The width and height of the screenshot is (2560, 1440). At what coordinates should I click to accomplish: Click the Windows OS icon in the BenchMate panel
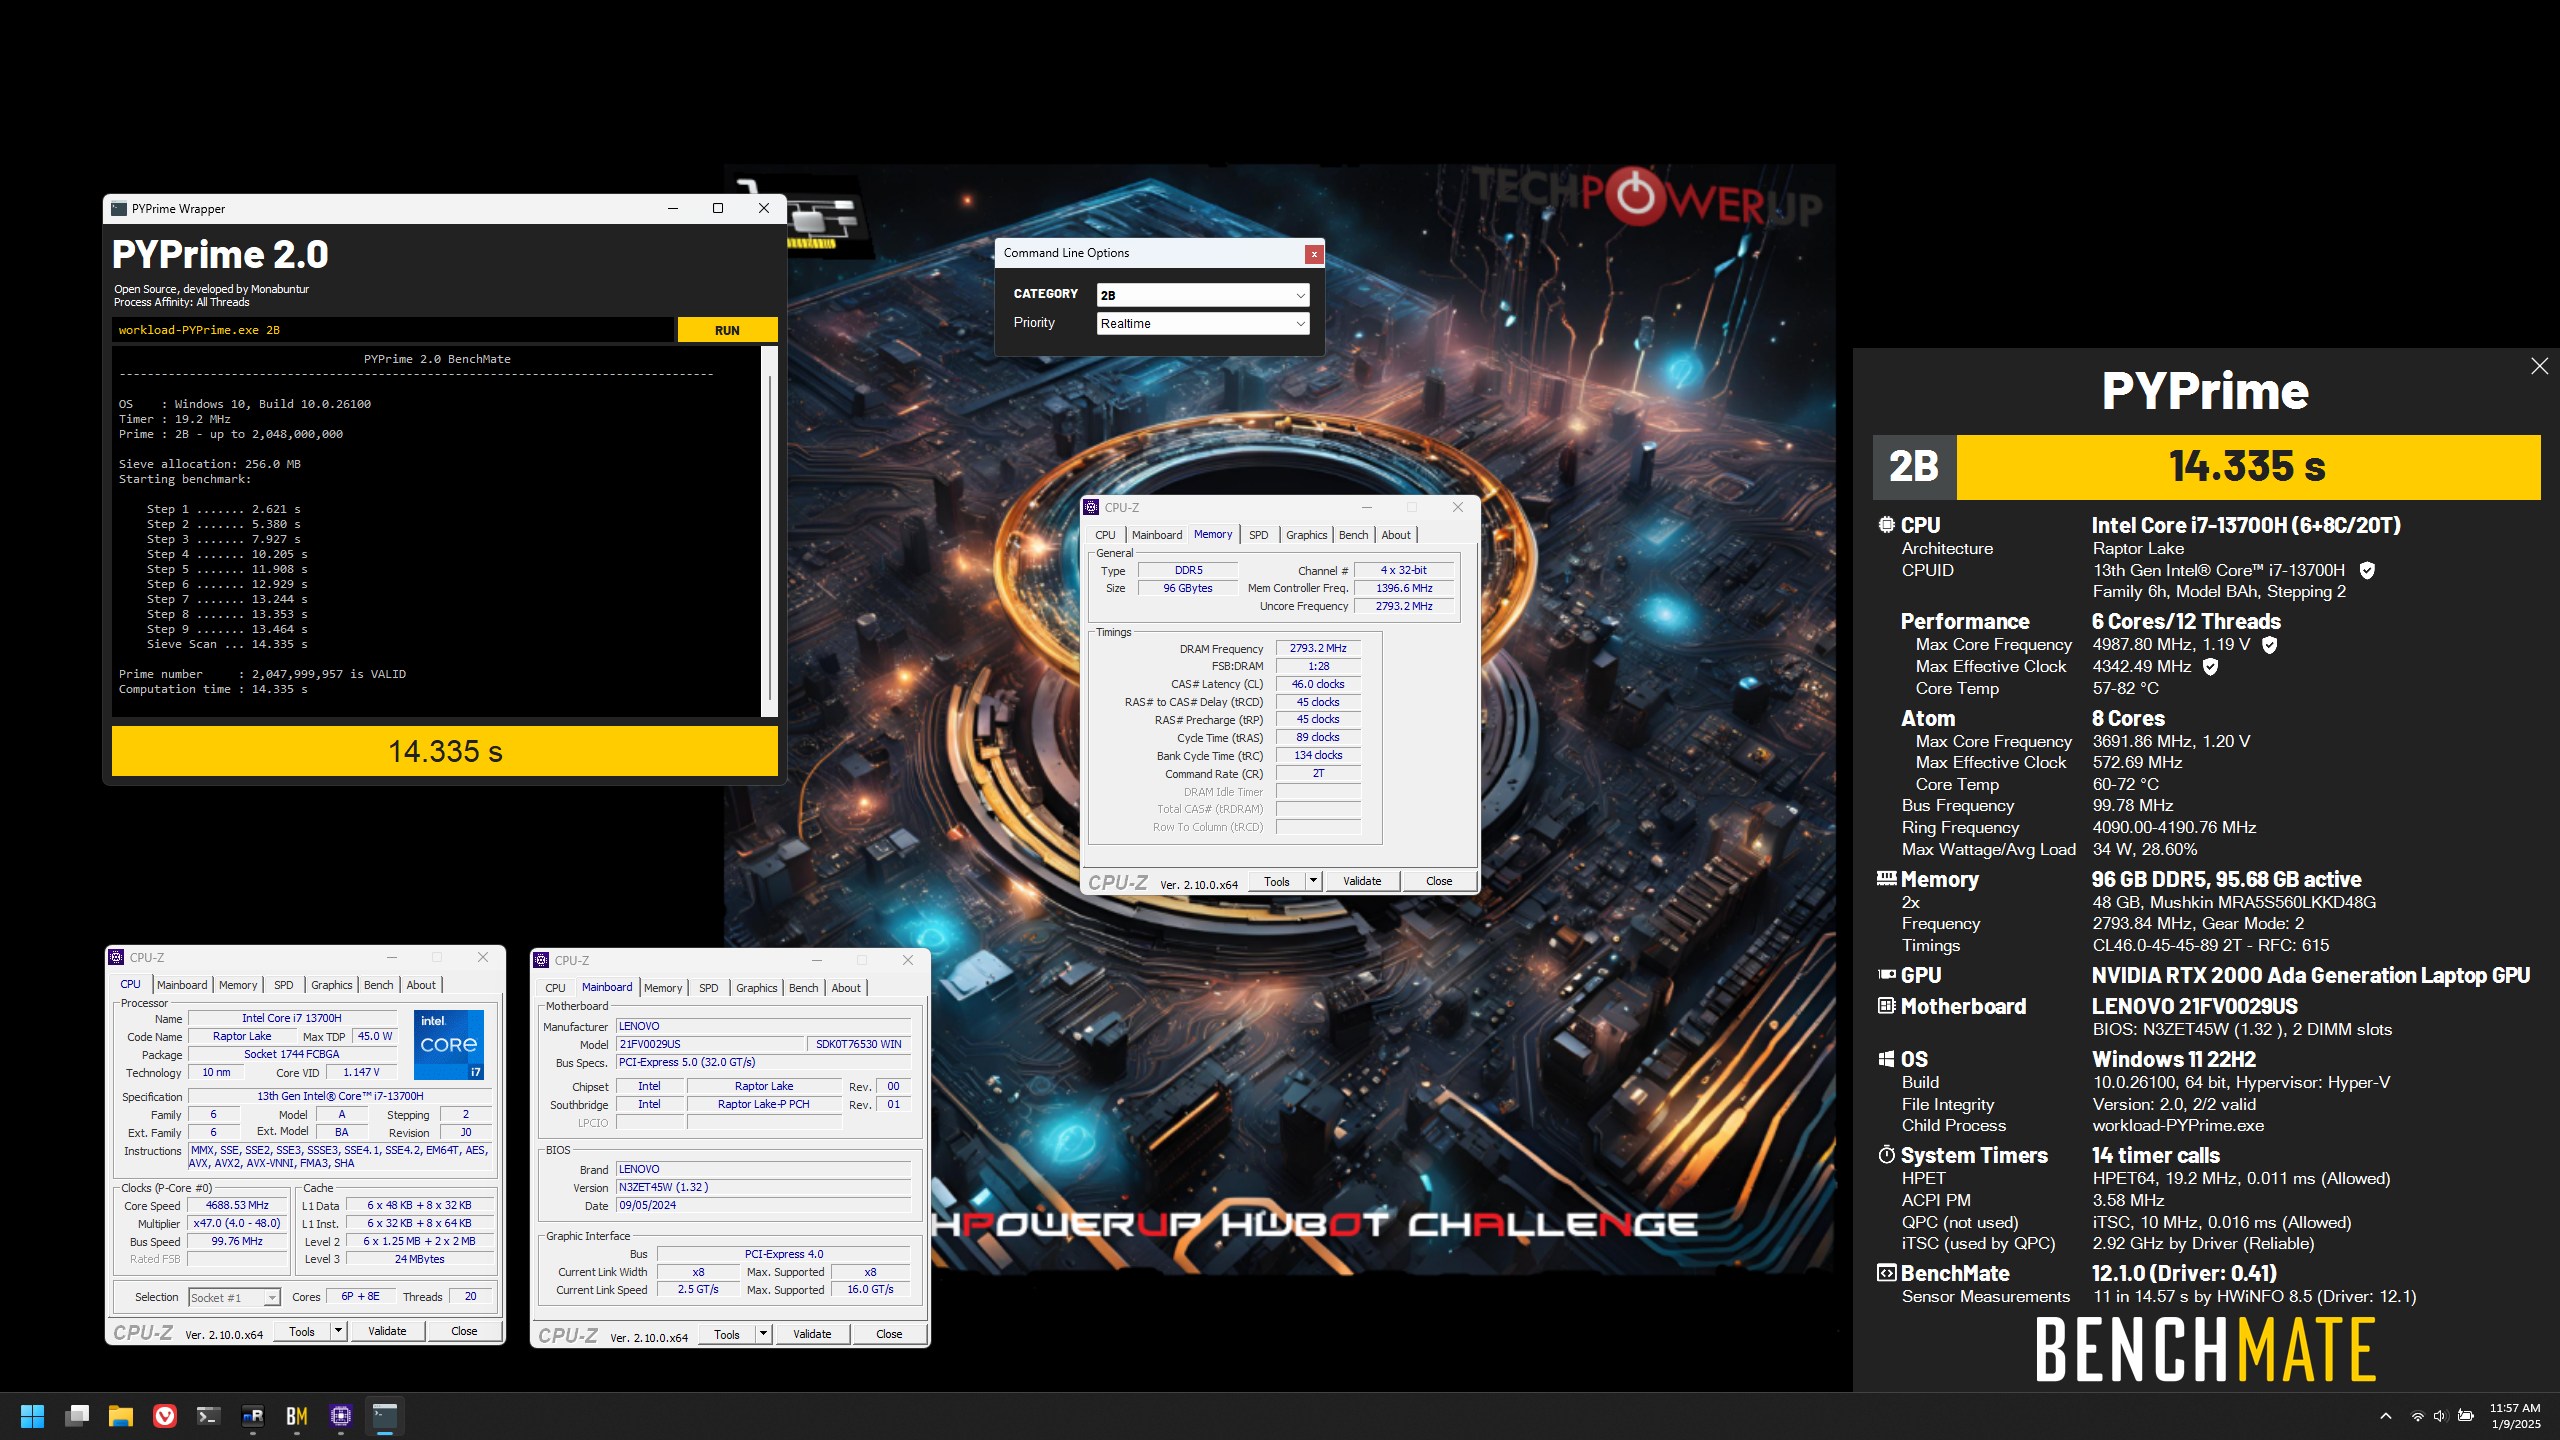pyautogui.click(x=1886, y=1059)
